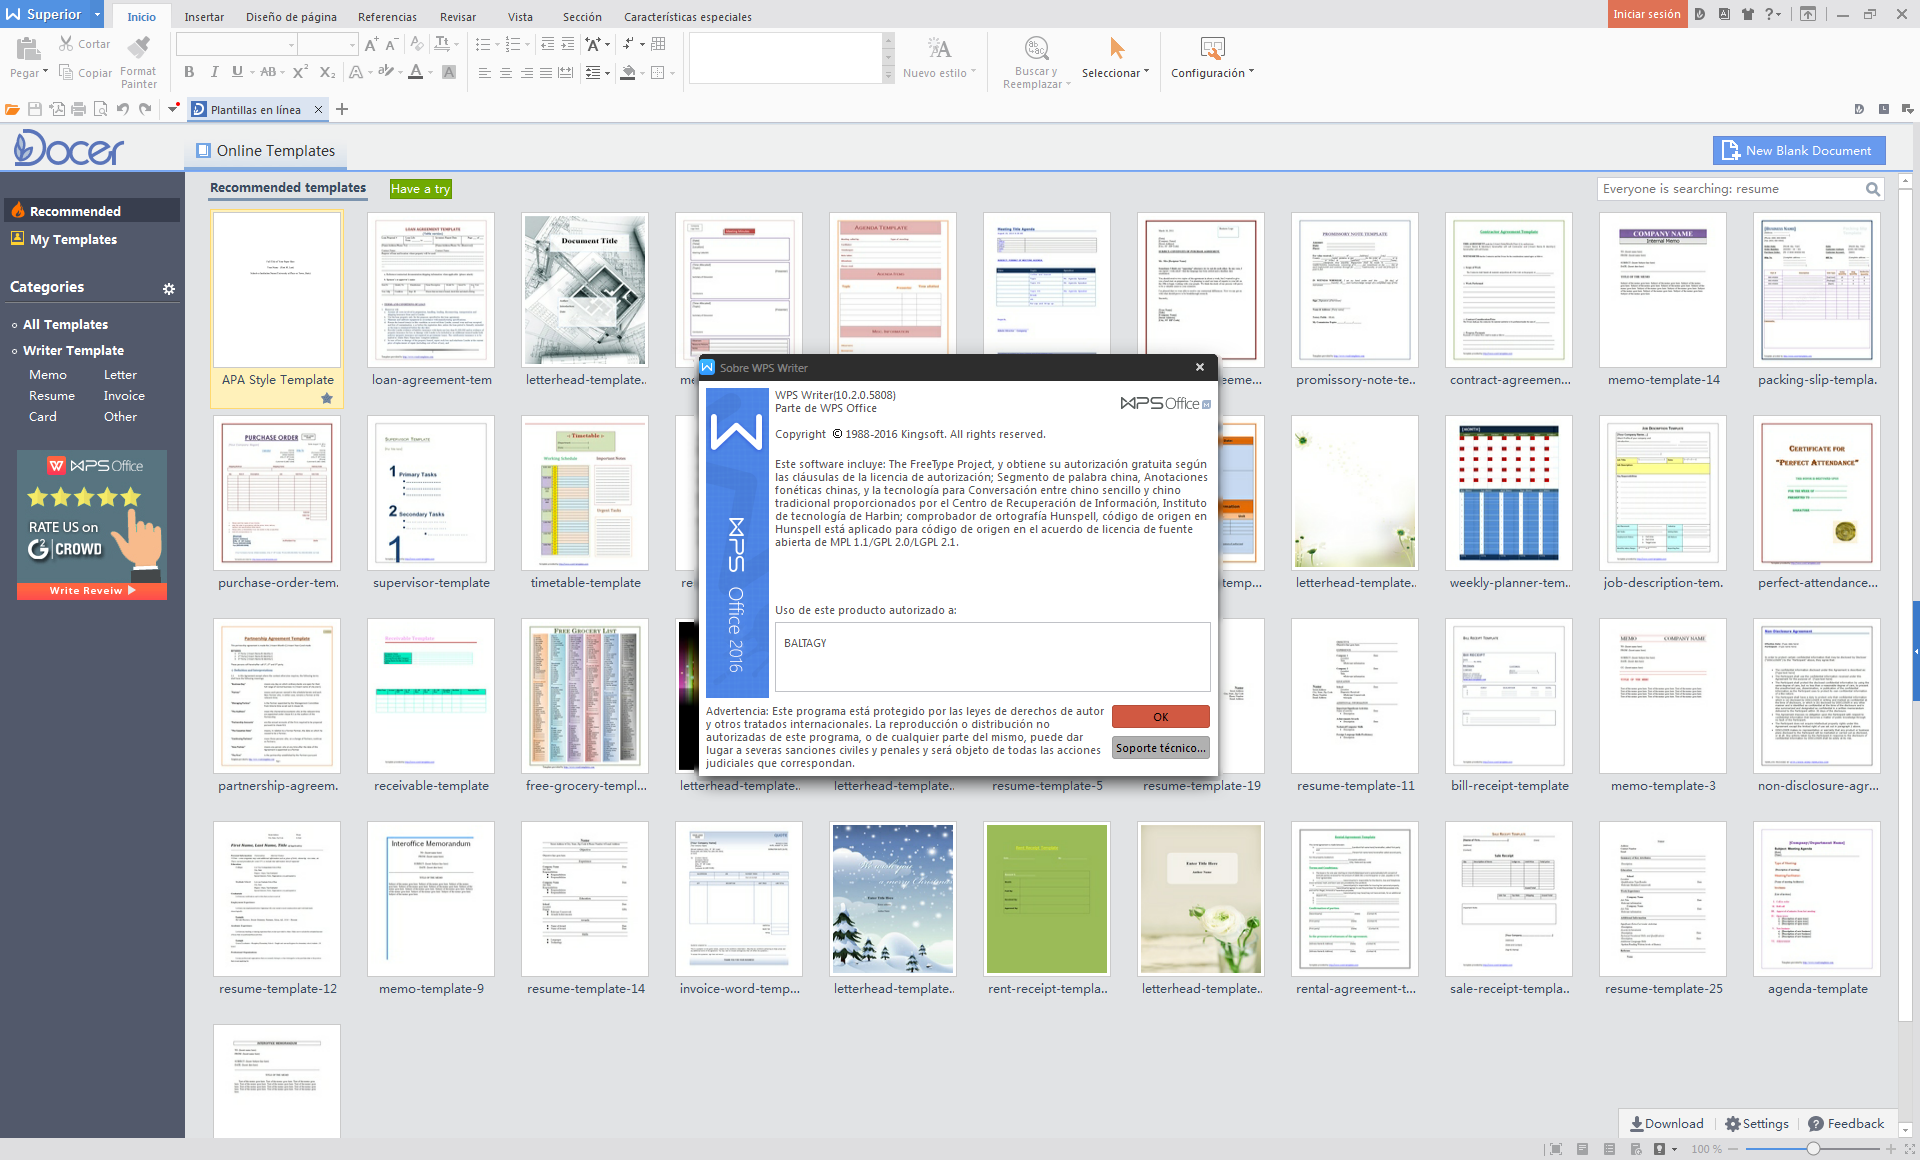Toggle Bold formatting

pyautogui.click(x=189, y=72)
